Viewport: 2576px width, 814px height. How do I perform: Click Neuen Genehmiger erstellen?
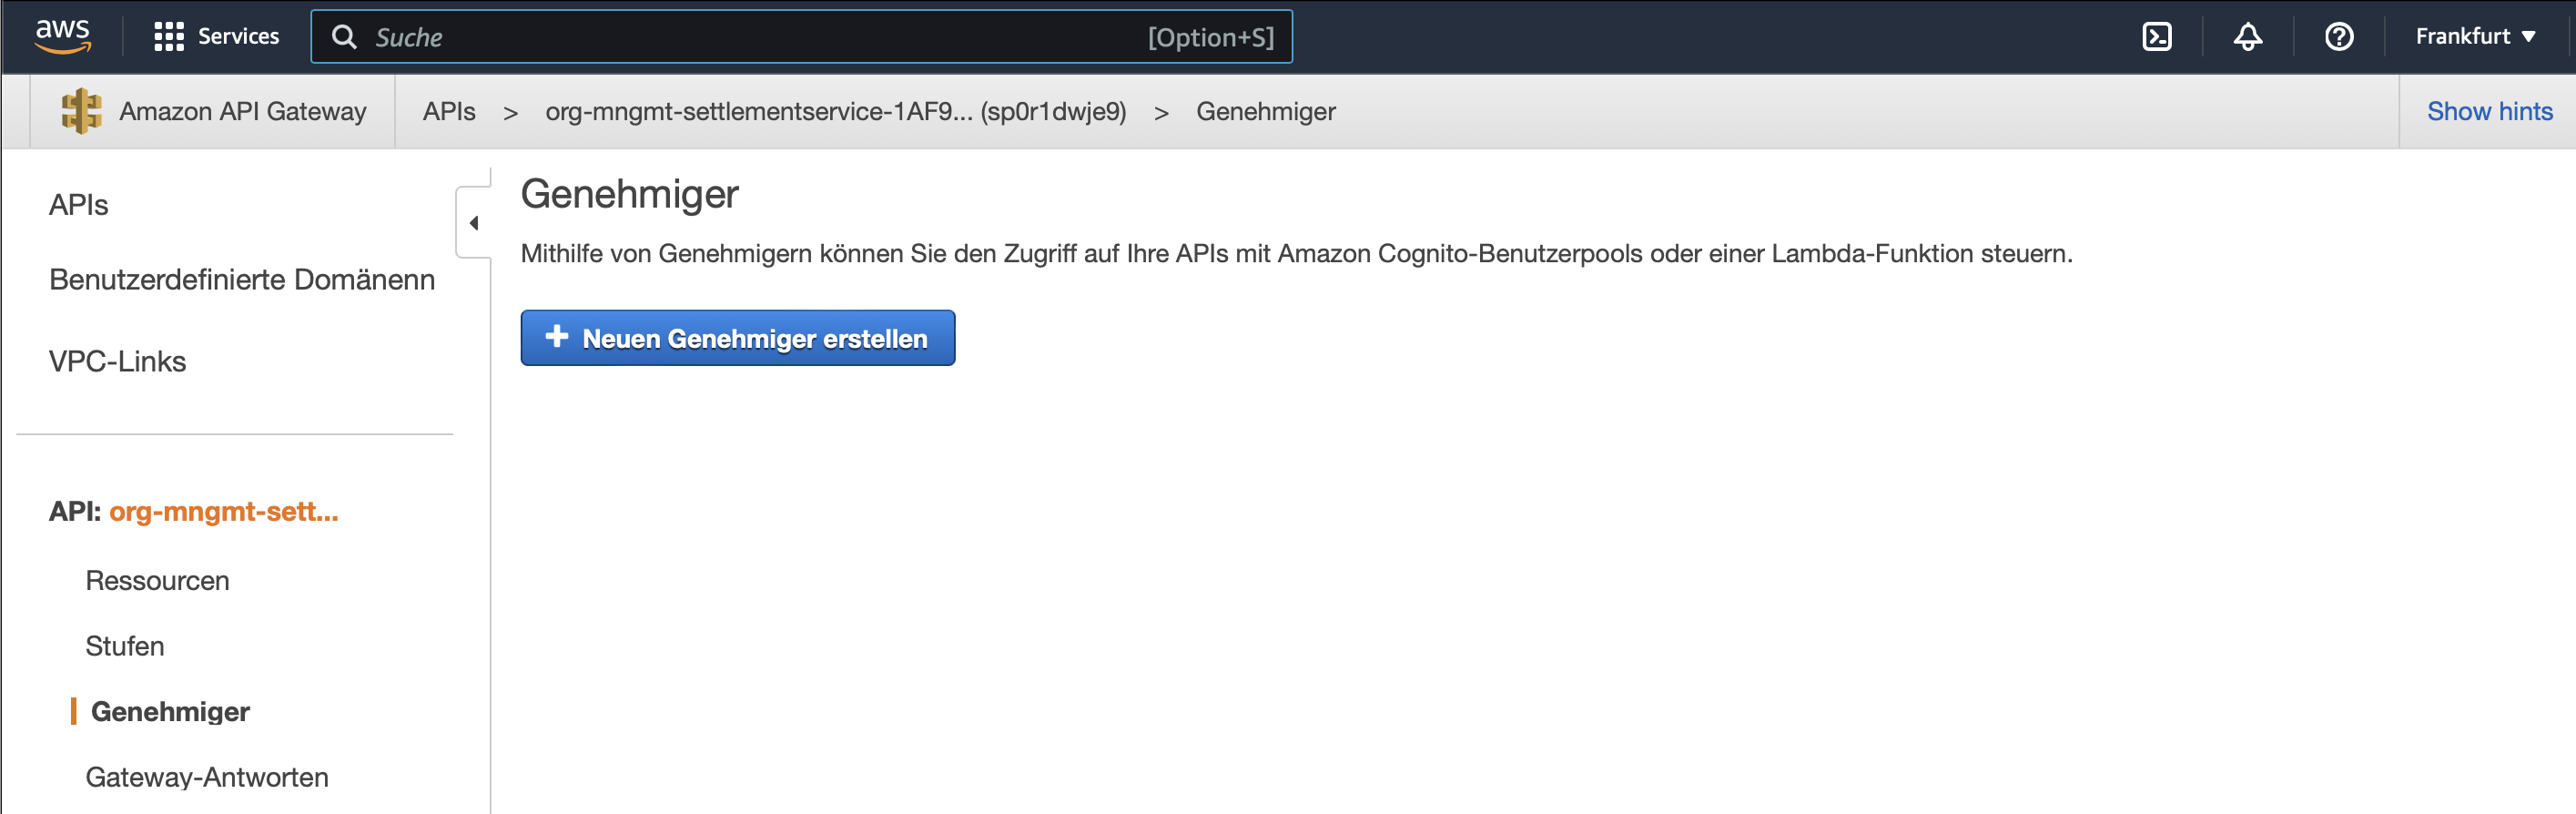(x=738, y=338)
